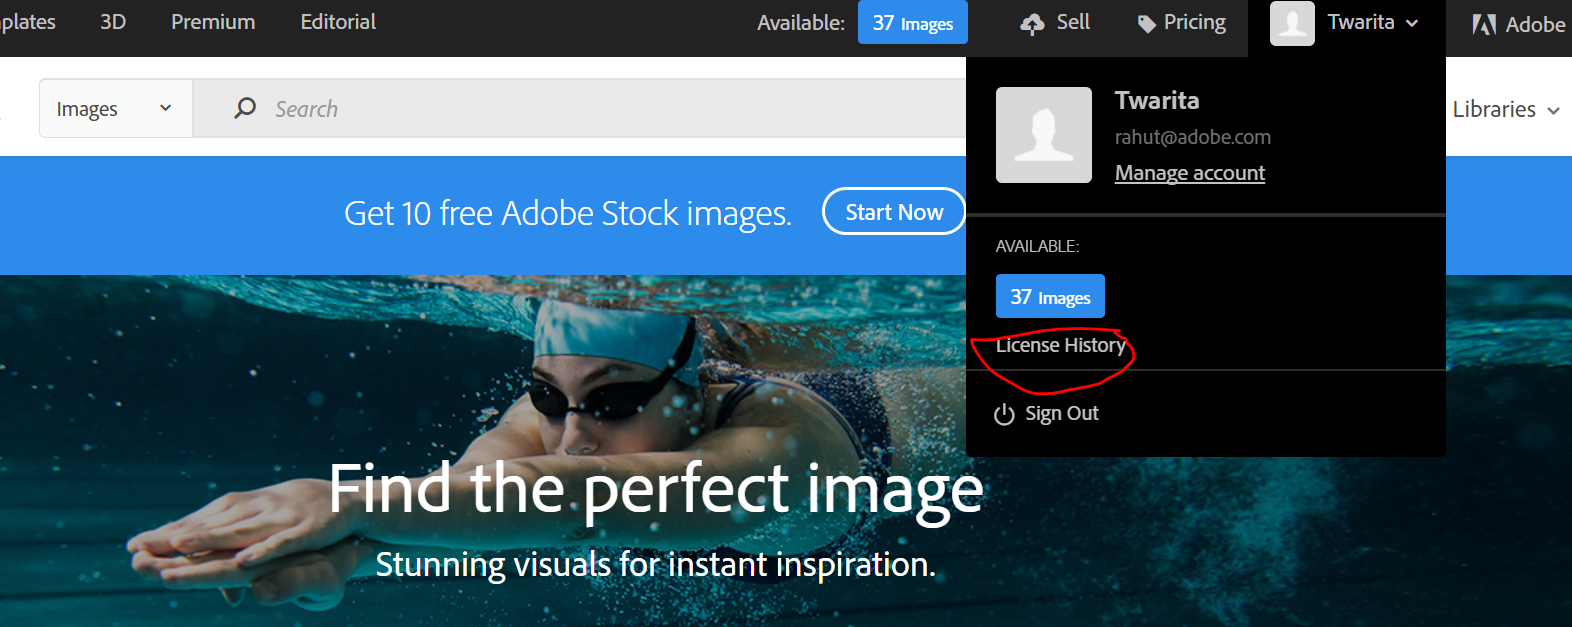Click 37 Images button in top bar
1572x627 pixels.
(x=913, y=23)
